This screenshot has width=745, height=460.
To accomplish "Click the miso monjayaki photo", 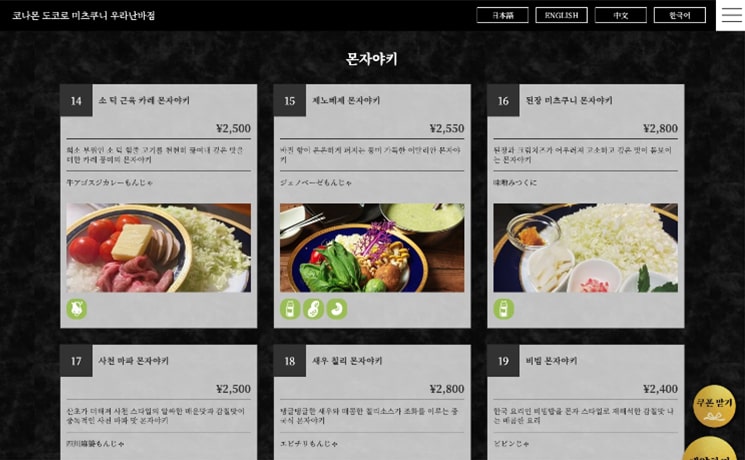I will 586,248.
